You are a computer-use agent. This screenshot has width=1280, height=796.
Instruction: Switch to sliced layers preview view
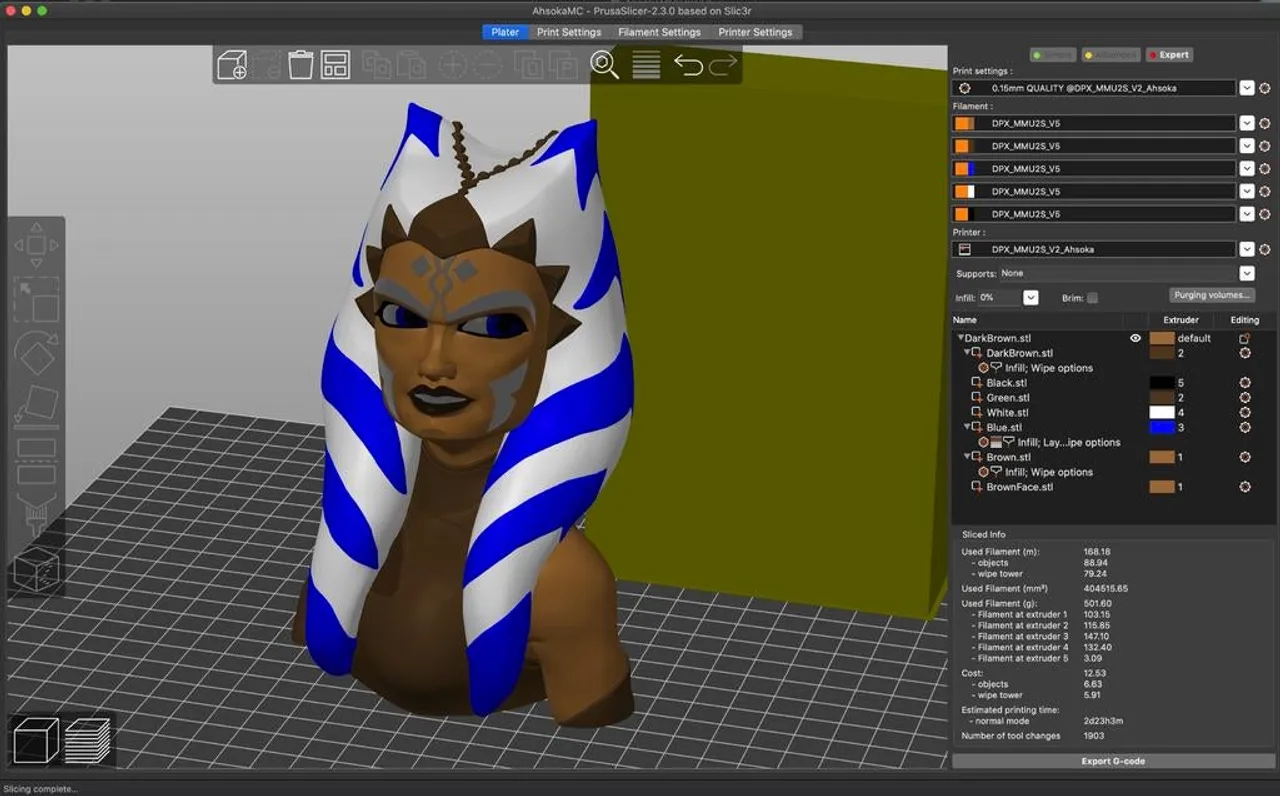pos(88,741)
